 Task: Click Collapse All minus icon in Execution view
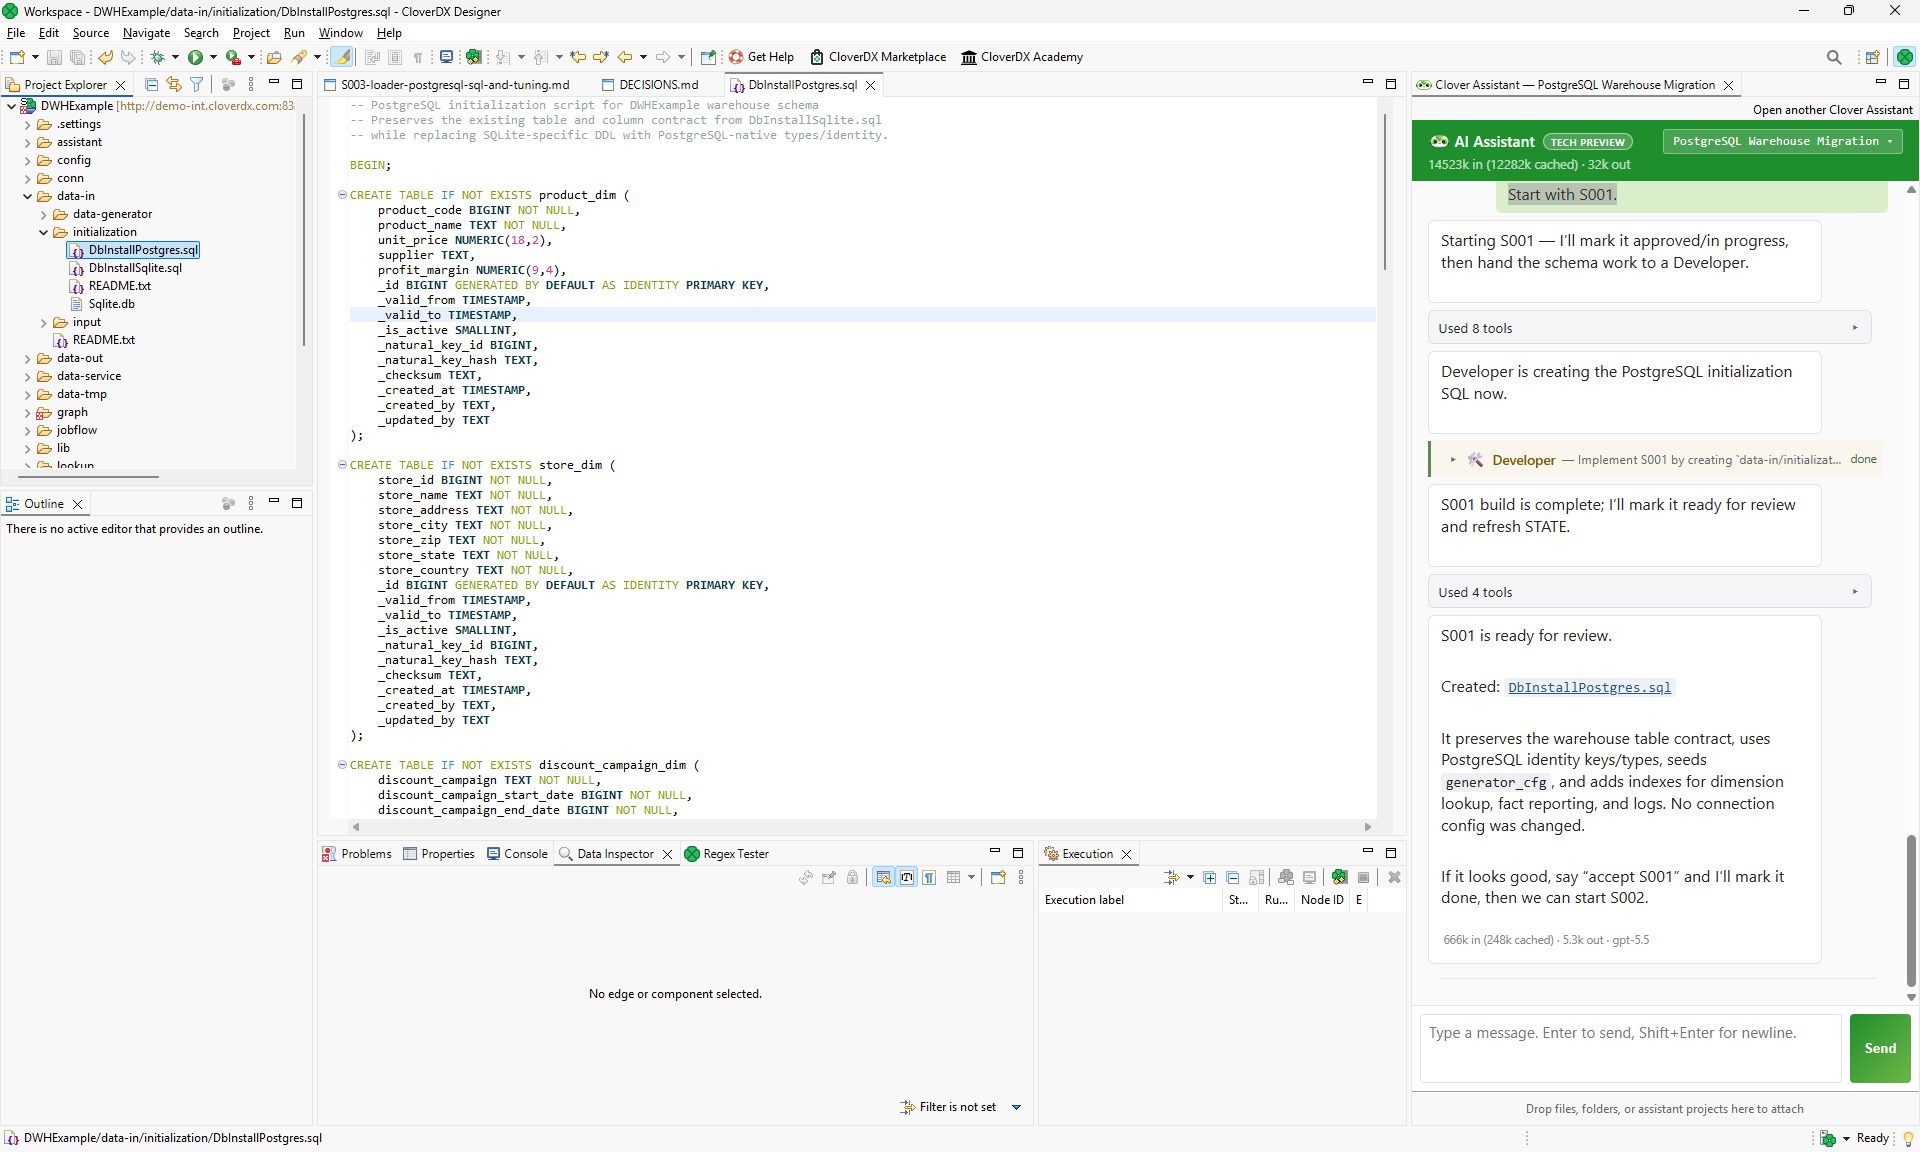click(x=1233, y=877)
